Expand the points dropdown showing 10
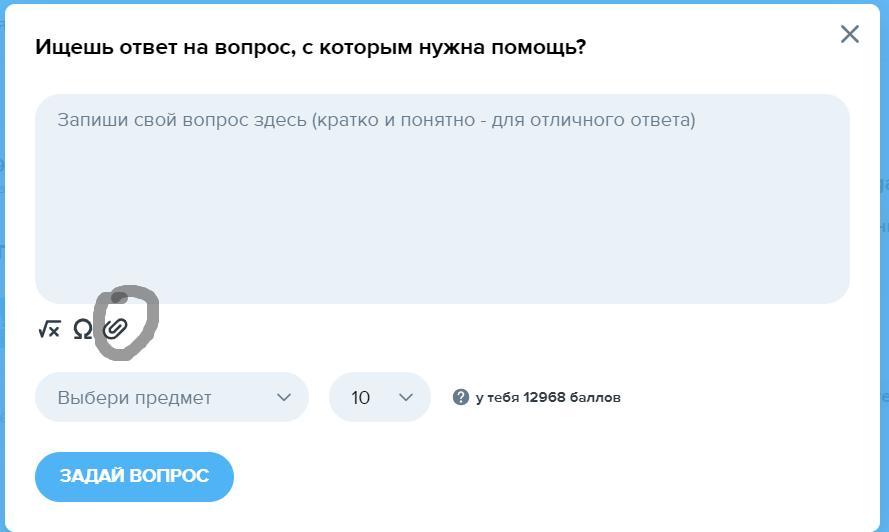Screen dimensions: 889x532 pyautogui.click(x=380, y=397)
